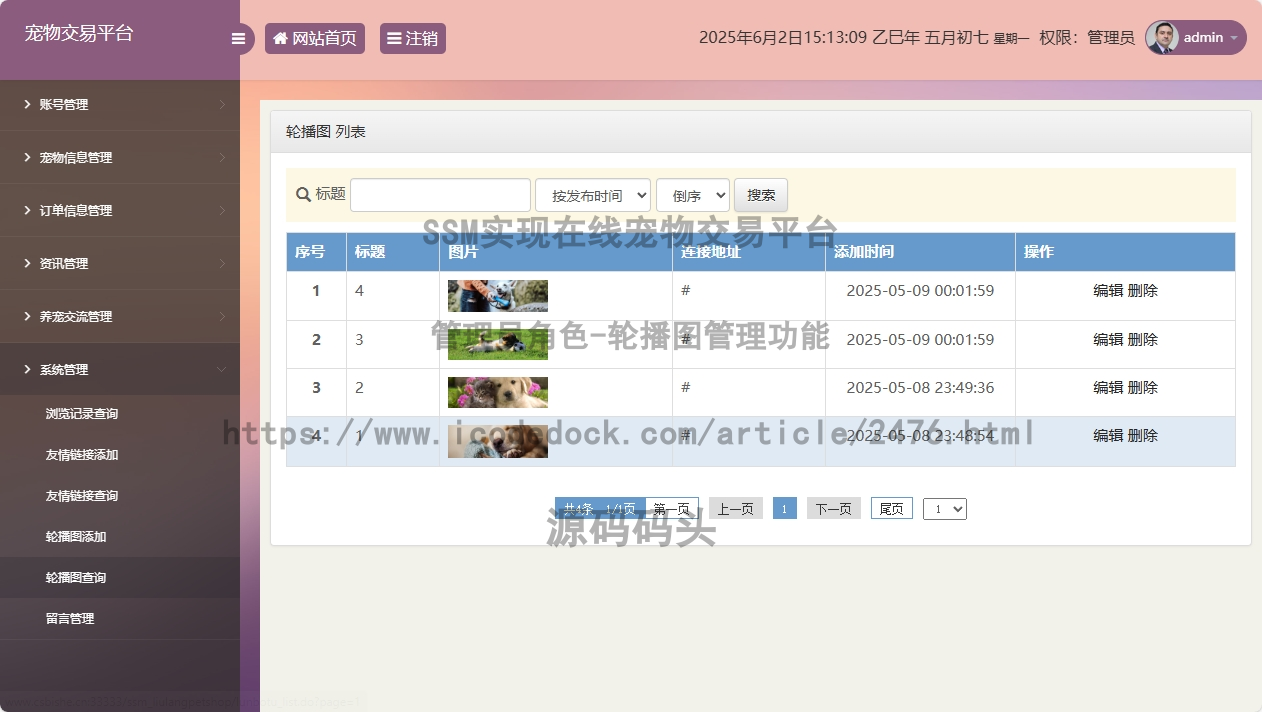Delete row 3 with 删除
This screenshot has width=1262, height=712.
pos(1143,388)
